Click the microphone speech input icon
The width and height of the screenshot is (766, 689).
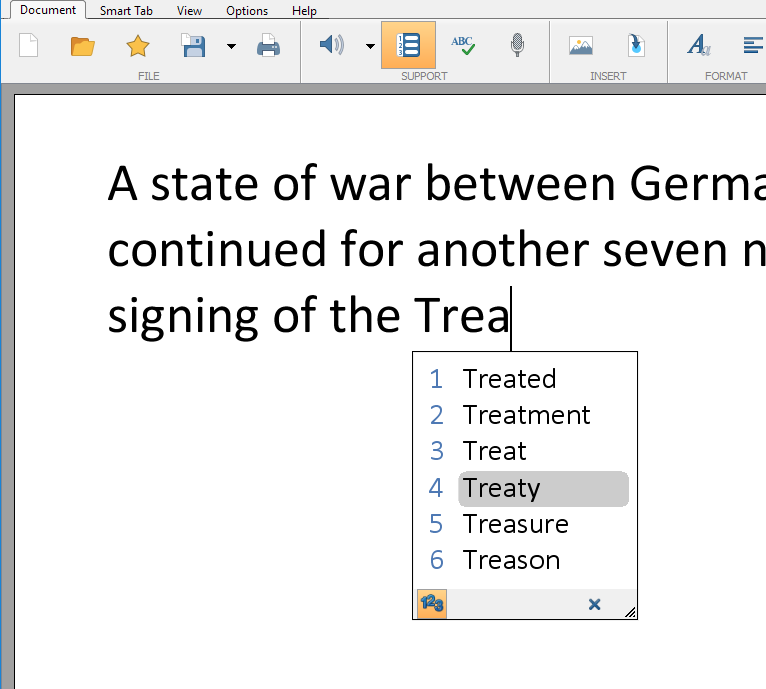tap(516, 45)
